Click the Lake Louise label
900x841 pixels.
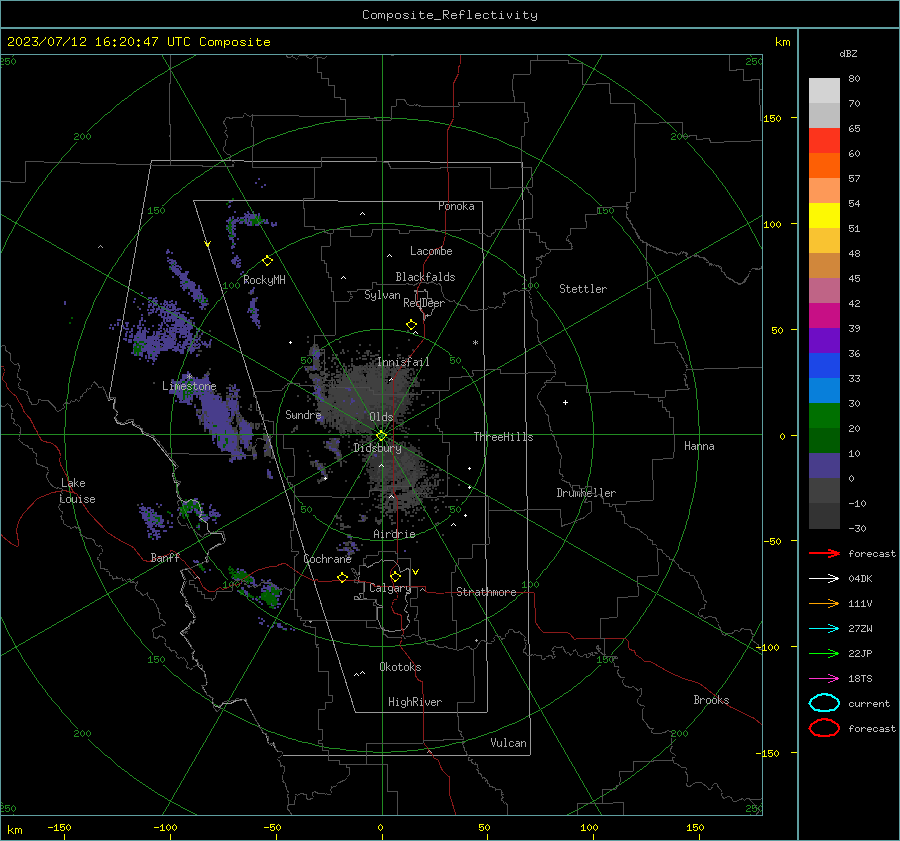point(77,491)
